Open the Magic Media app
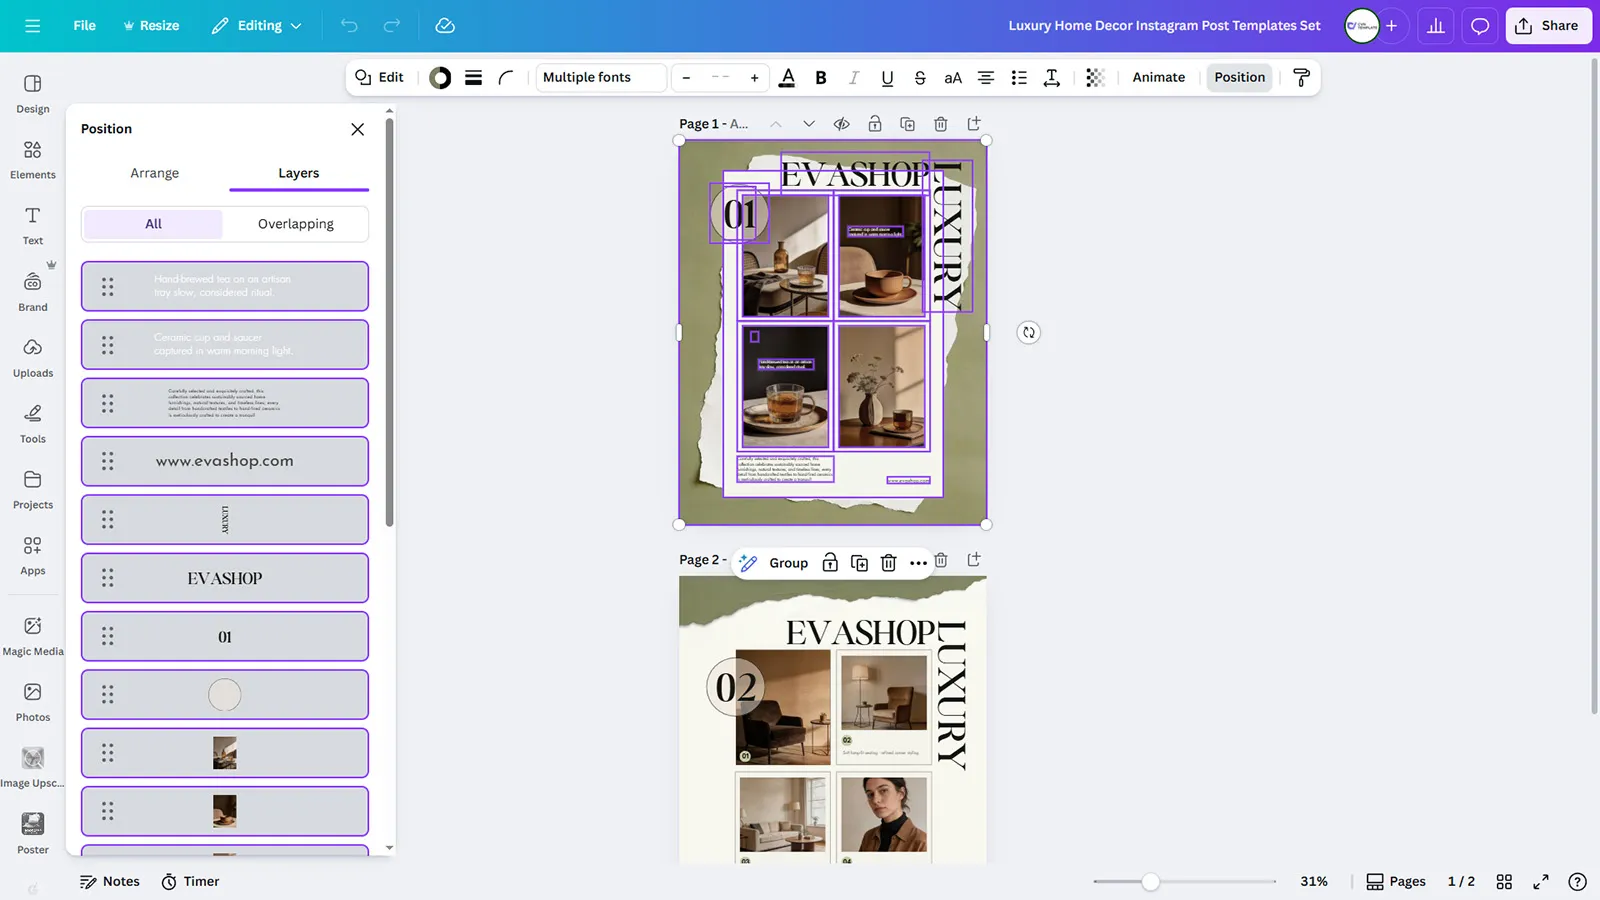 (x=32, y=635)
